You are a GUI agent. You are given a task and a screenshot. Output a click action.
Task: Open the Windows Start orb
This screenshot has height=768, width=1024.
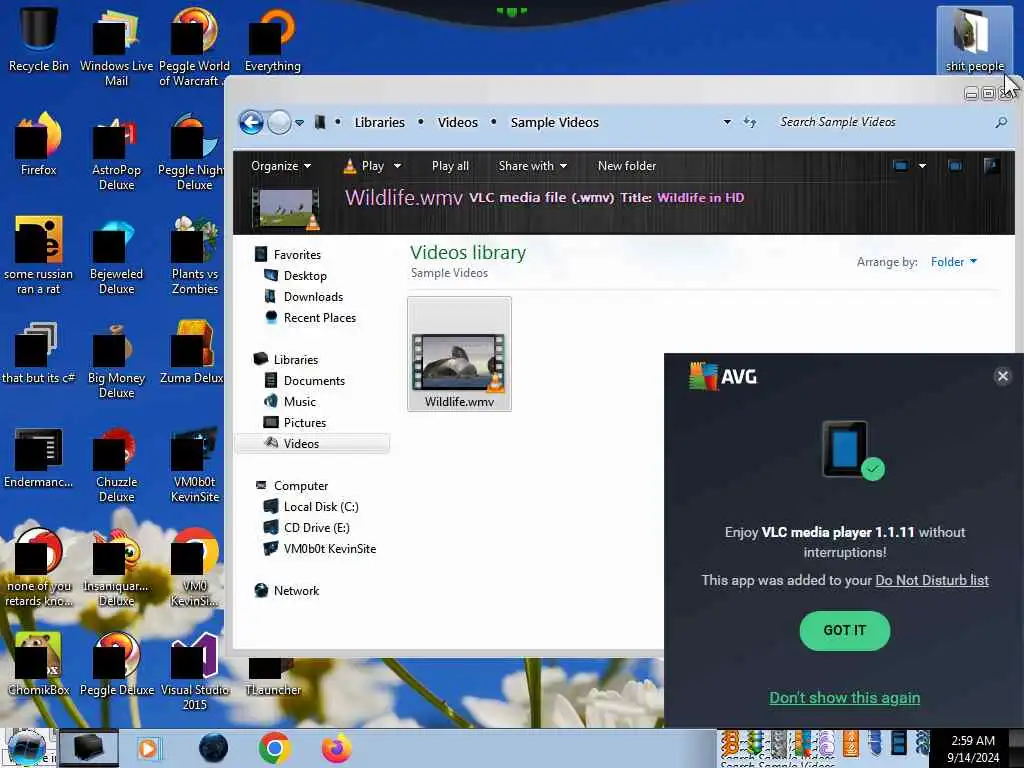tap(26, 748)
